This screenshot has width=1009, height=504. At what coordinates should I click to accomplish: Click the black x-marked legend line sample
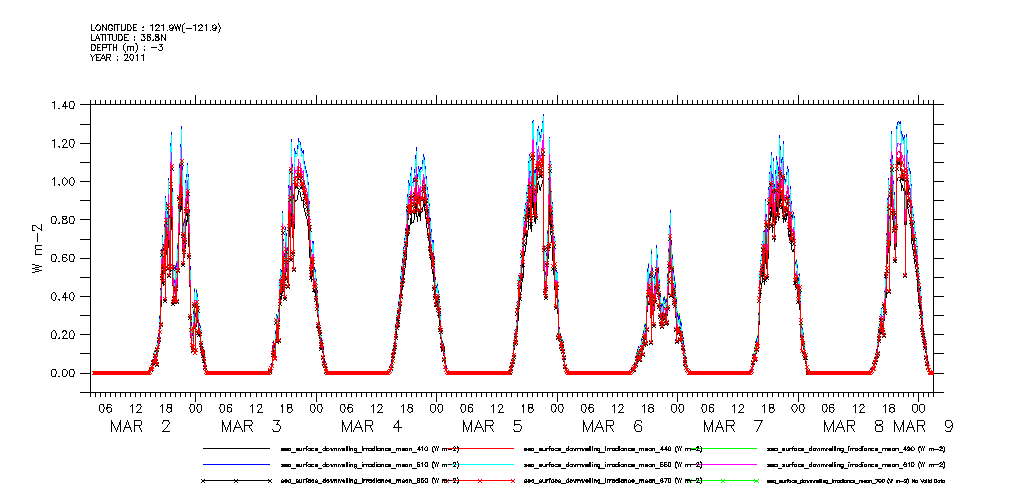pyautogui.click(x=236, y=481)
